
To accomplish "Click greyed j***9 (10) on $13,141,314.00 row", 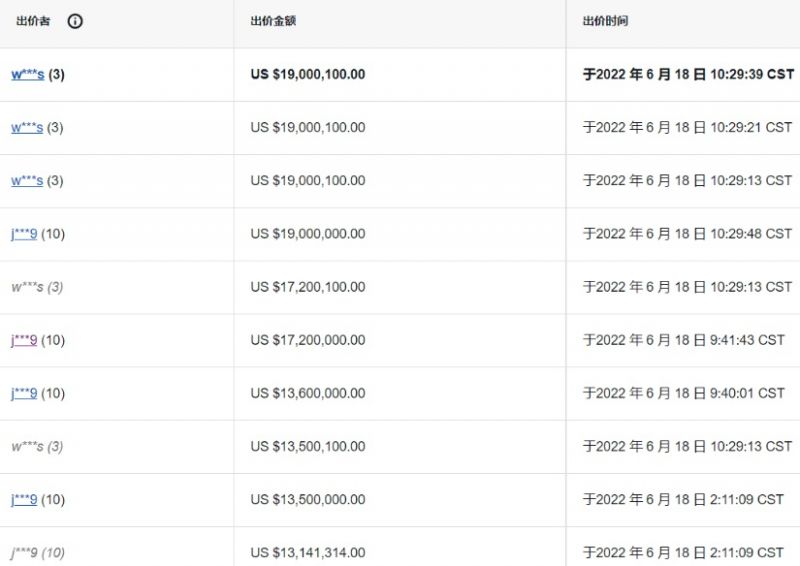I will [38, 553].
